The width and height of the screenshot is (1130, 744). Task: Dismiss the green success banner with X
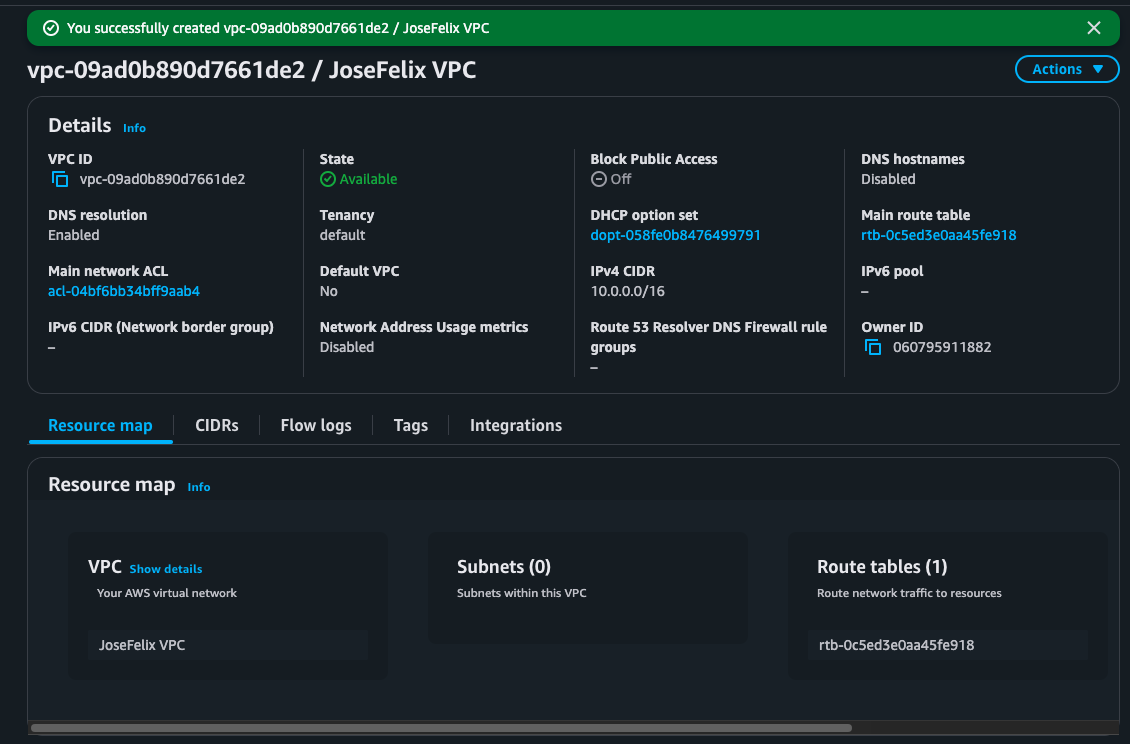[1093, 28]
